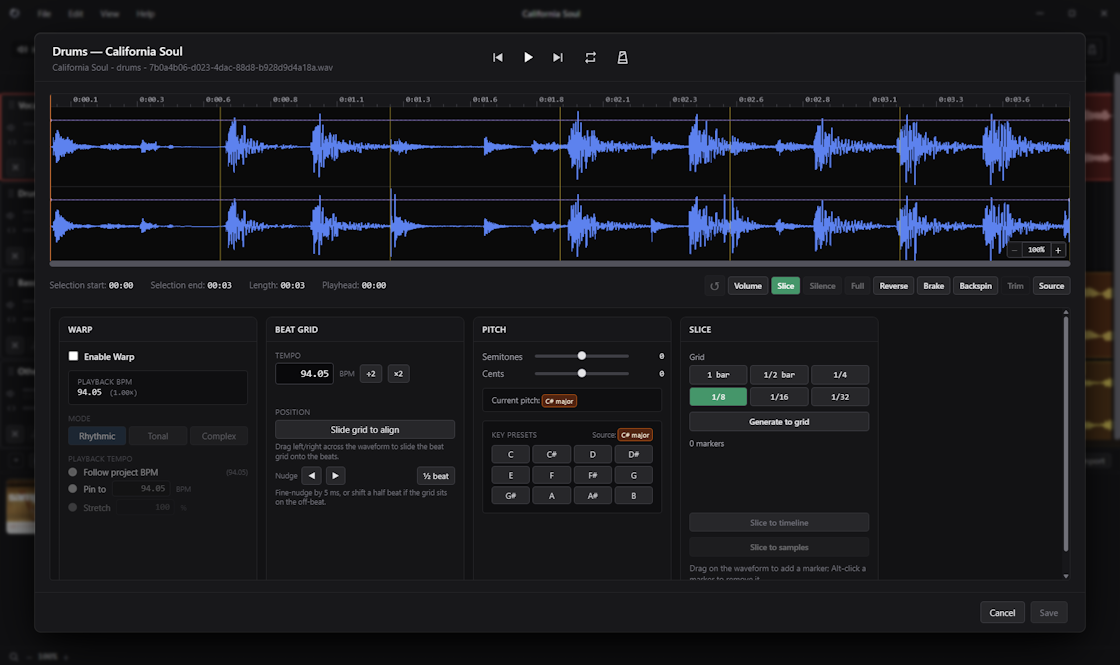Viewport: 1120px width, 665px height.
Task: Select the Silence tool
Action: [x=822, y=286]
